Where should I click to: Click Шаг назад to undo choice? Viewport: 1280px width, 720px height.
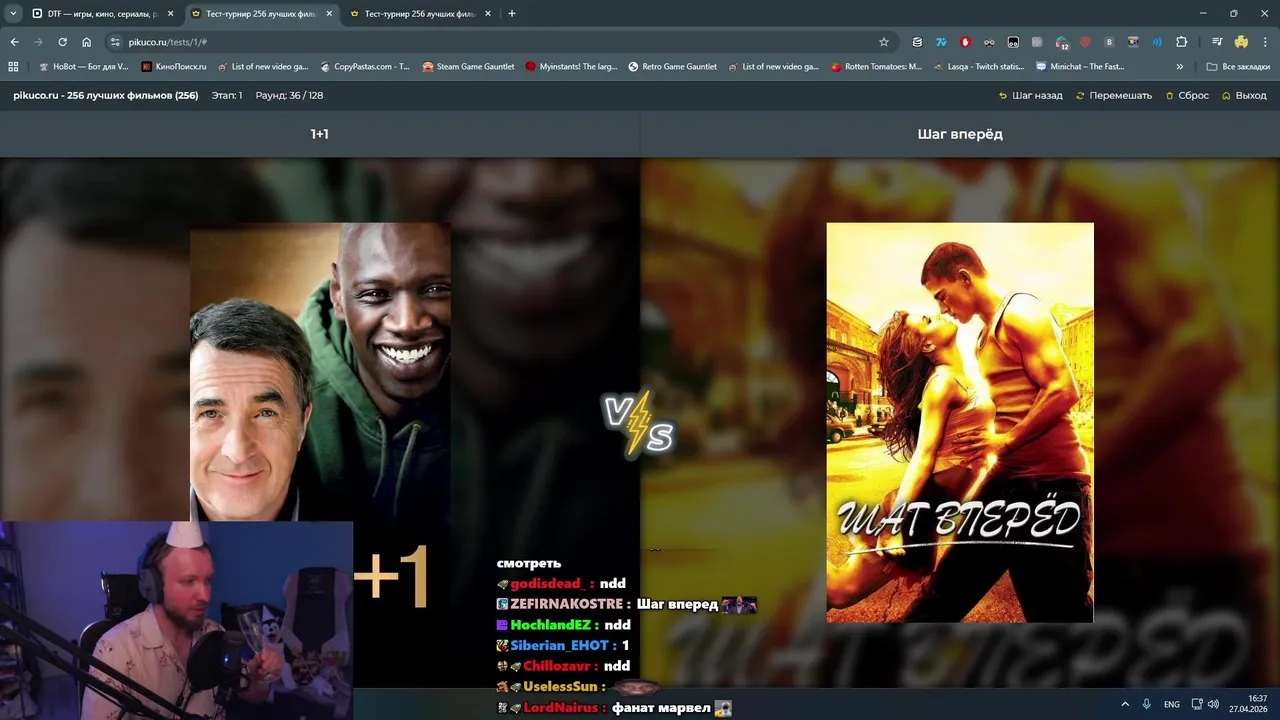[1031, 96]
